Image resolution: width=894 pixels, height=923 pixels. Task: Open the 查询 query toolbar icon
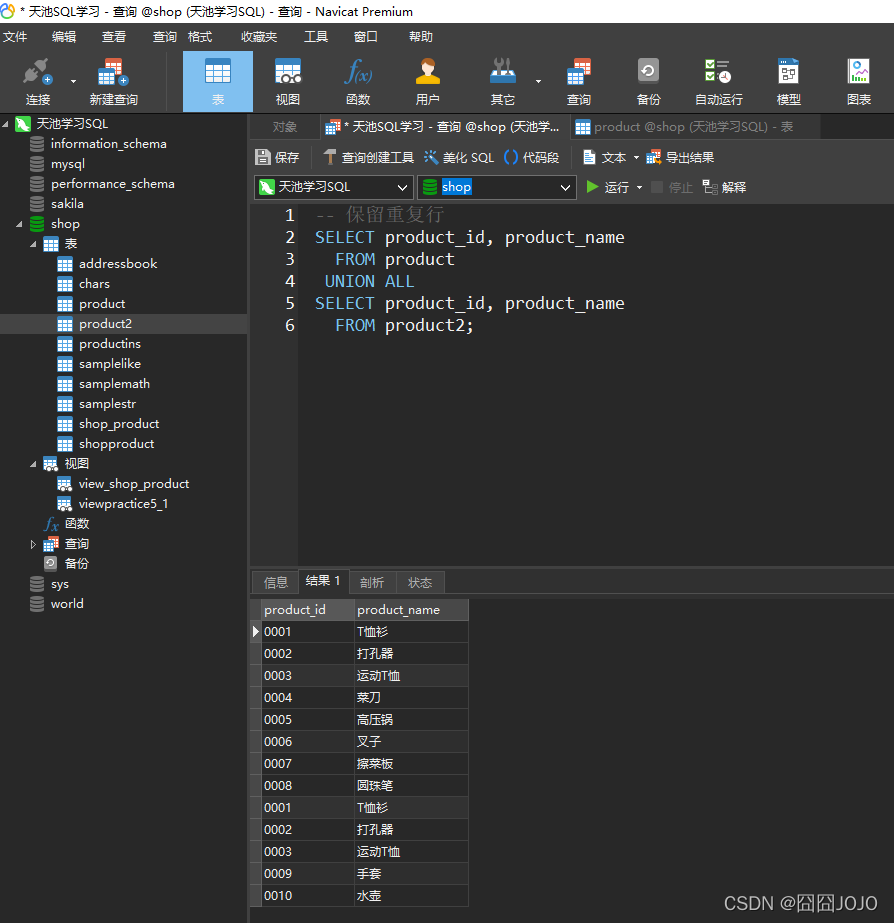pyautogui.click(x=579, y=81)
